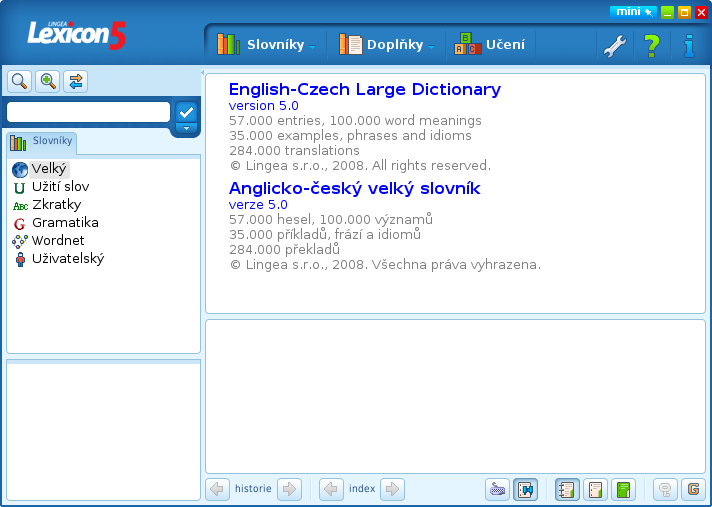This screenshot has height=507, width=712.
Task: Click the magnifying glass search icon
Action: click(x=19, y=81)
